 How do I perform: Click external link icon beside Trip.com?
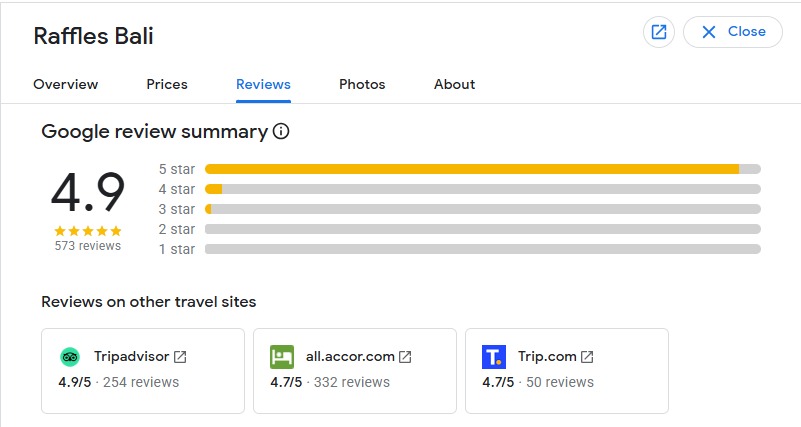pos(587,357)
